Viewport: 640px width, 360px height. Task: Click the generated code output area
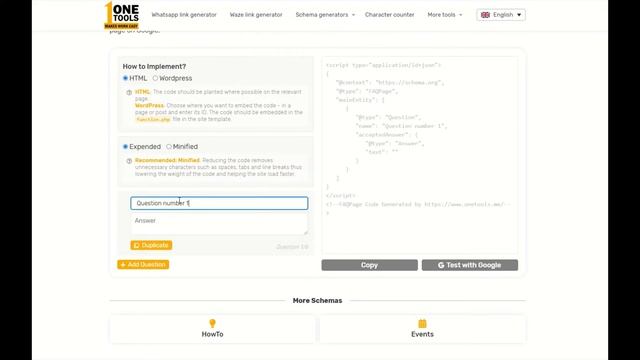point(420,155)
